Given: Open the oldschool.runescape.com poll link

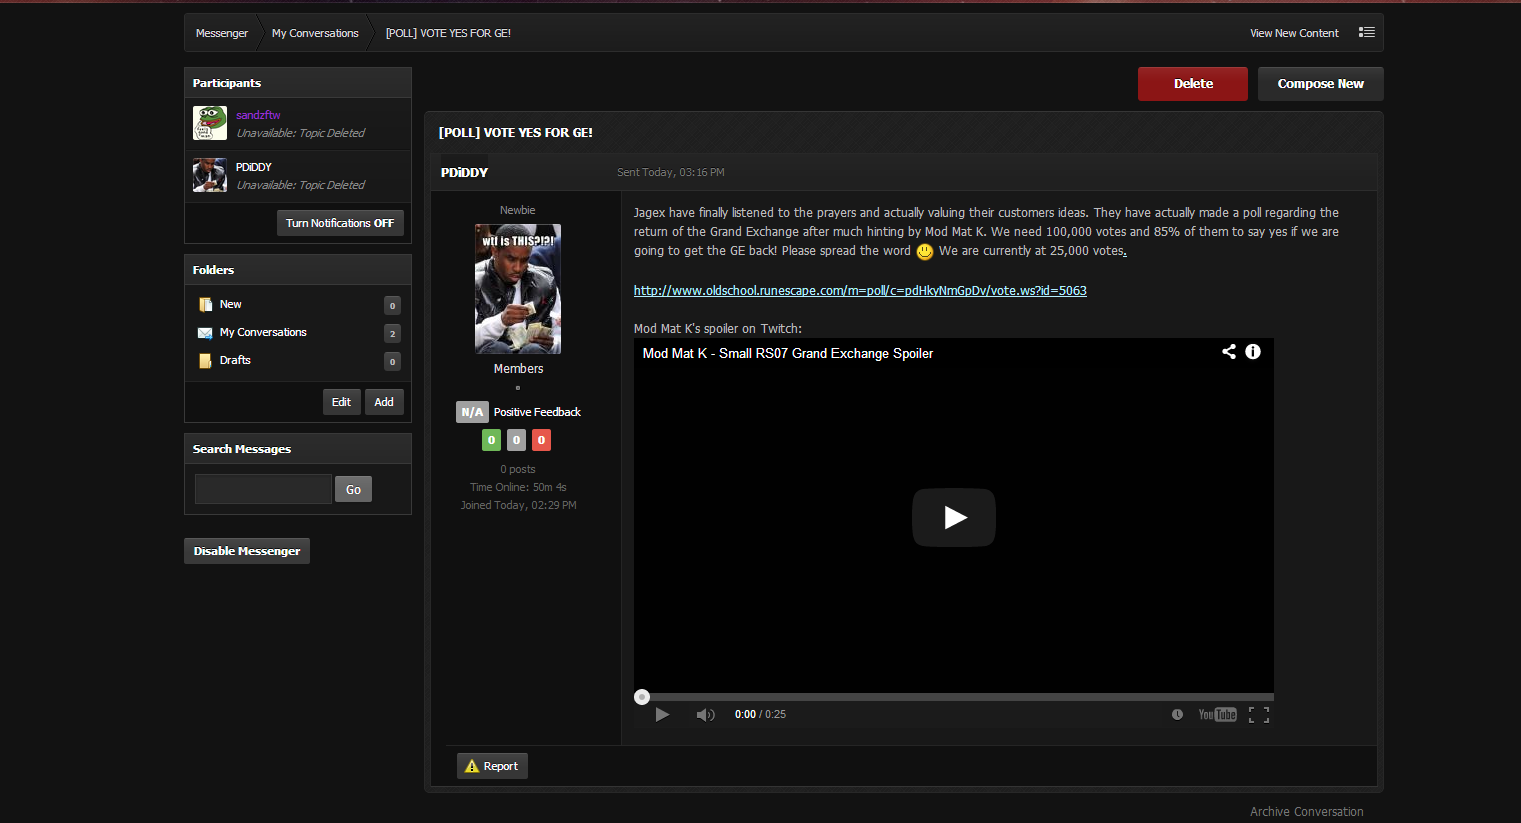Looking at the screenshot, I should pyautogui.click(x=860, y=291).
